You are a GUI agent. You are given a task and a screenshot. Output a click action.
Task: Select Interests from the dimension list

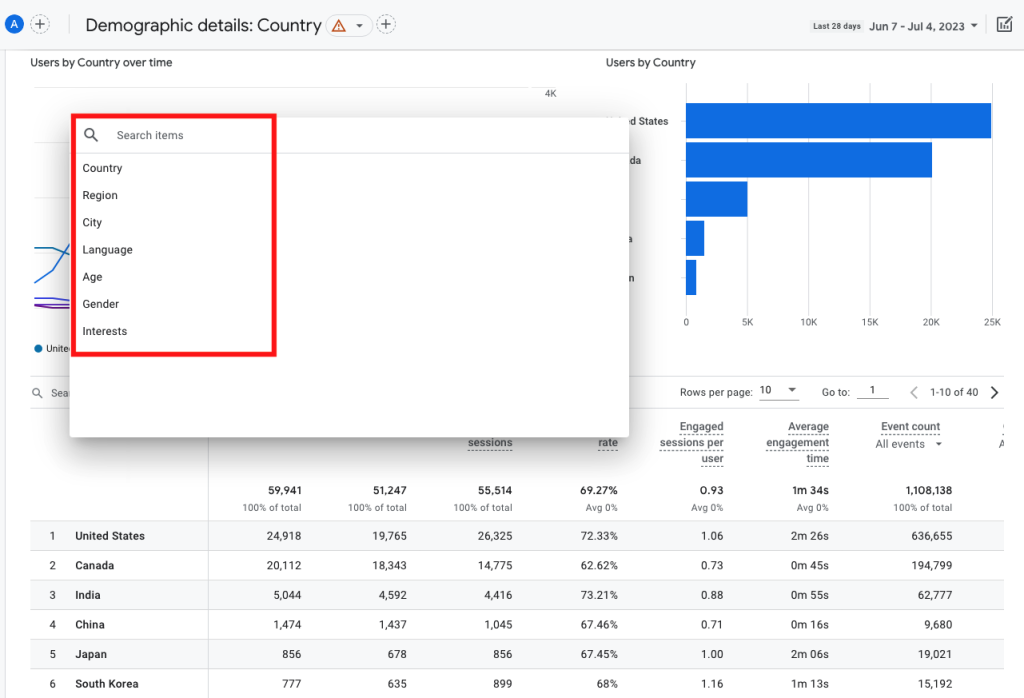[105, 331]
